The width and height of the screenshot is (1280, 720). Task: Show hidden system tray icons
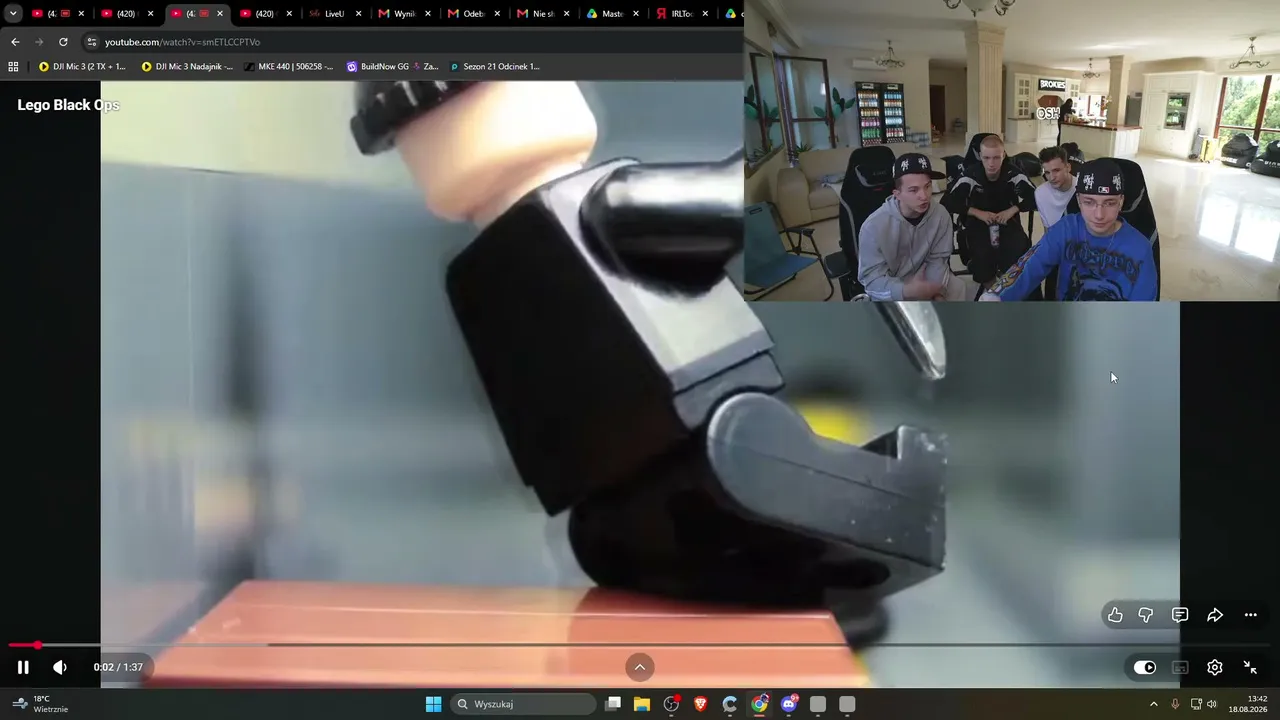pyautogui.click(x=1153, y=704)
